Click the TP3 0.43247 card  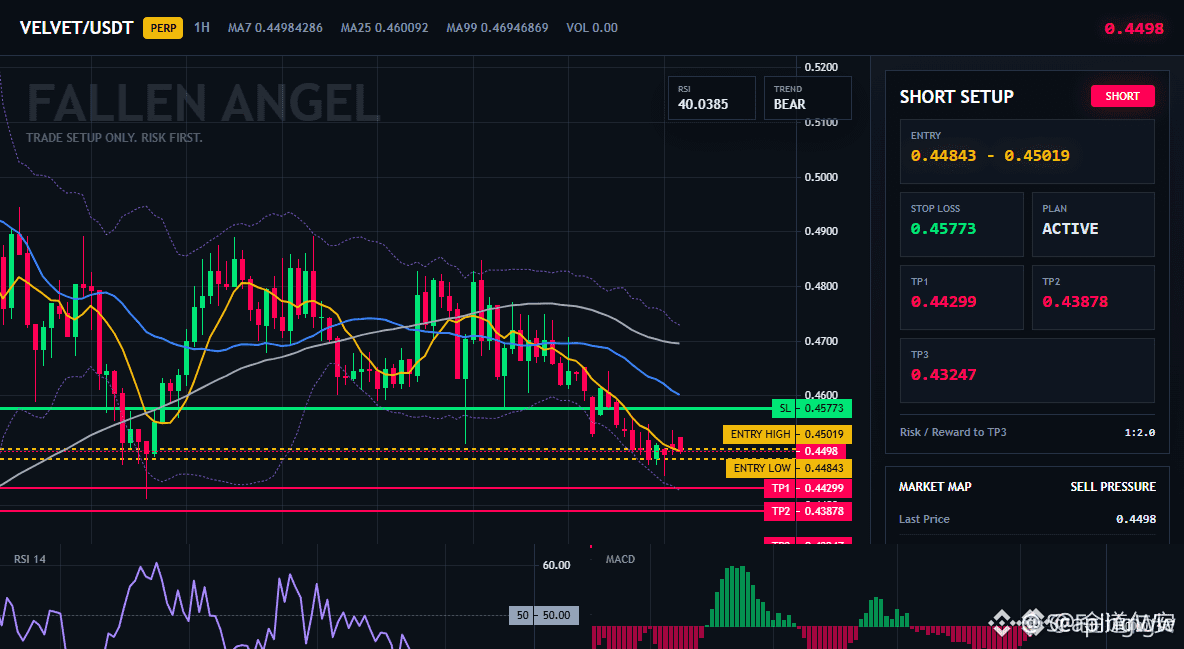pyautogui.click(x=1027, y=370)
